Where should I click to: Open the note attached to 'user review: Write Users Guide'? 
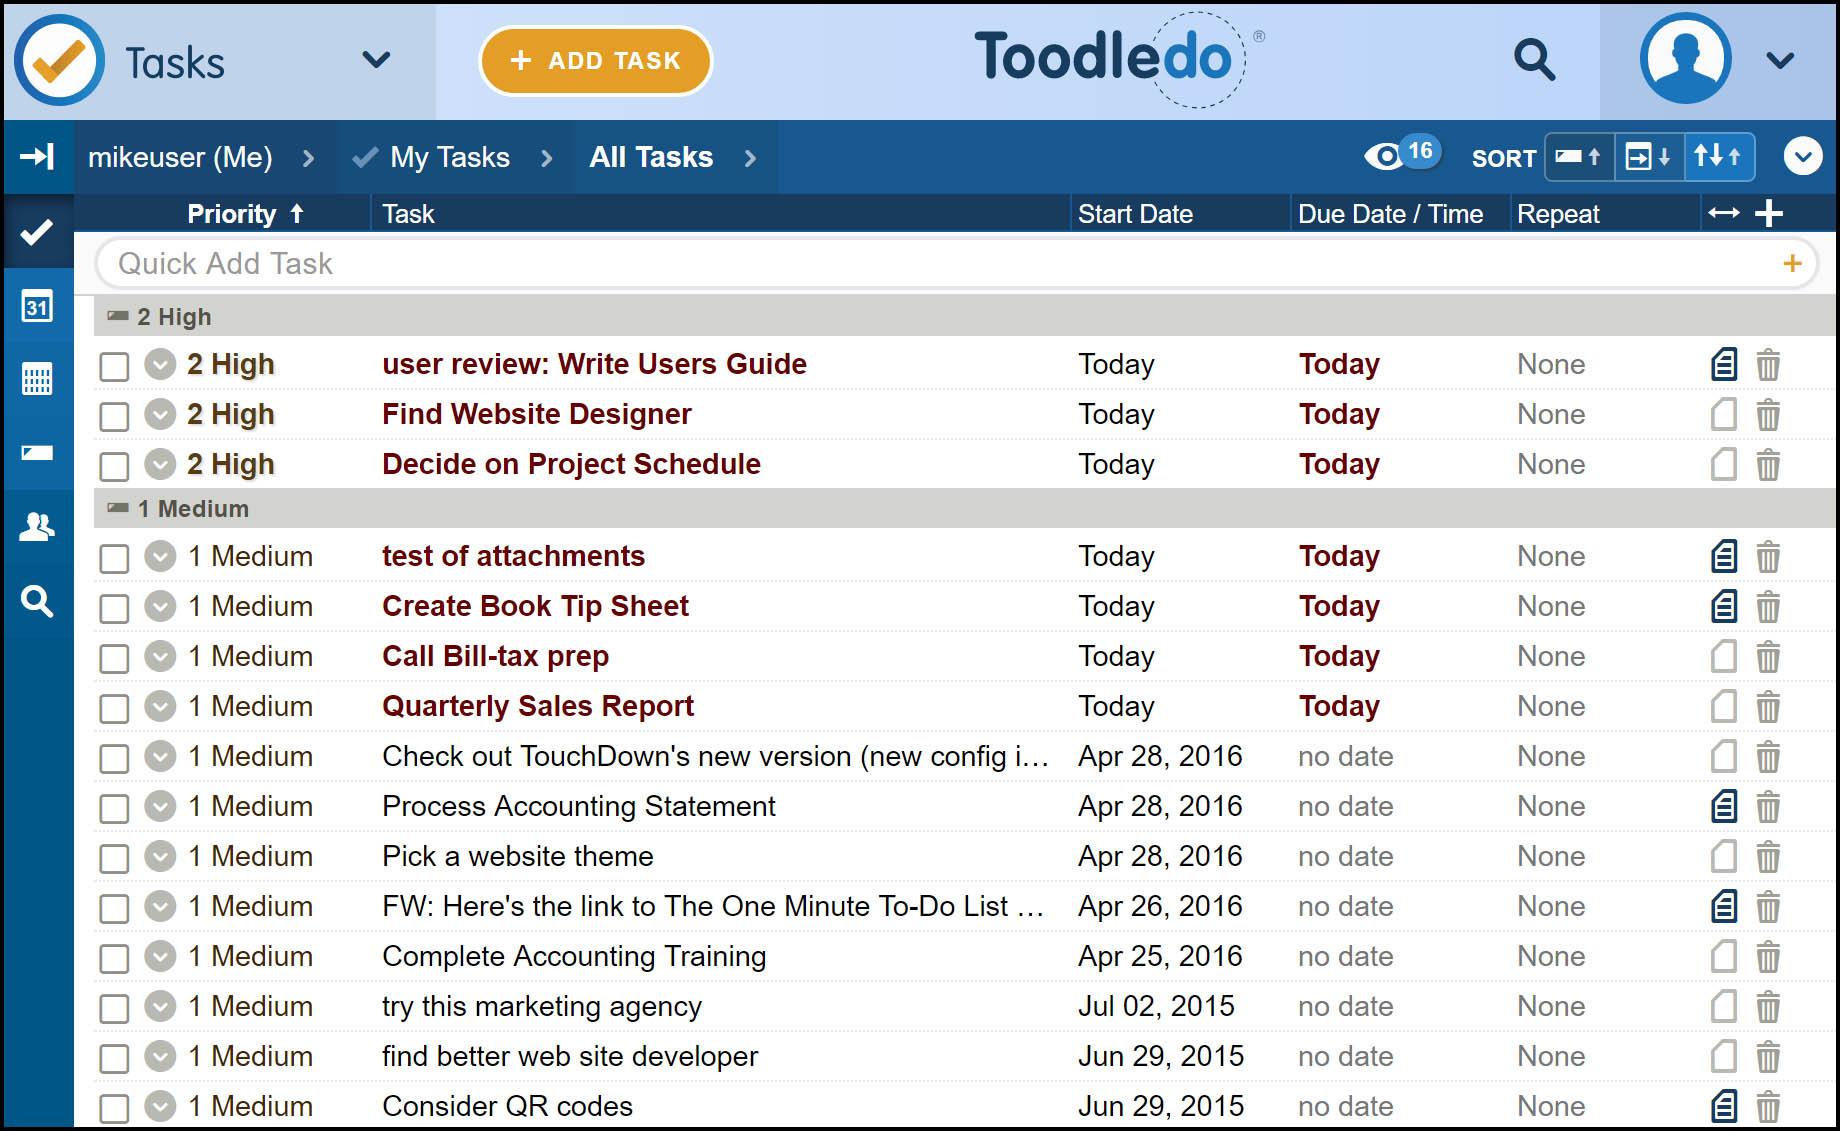click(1722, 364)
